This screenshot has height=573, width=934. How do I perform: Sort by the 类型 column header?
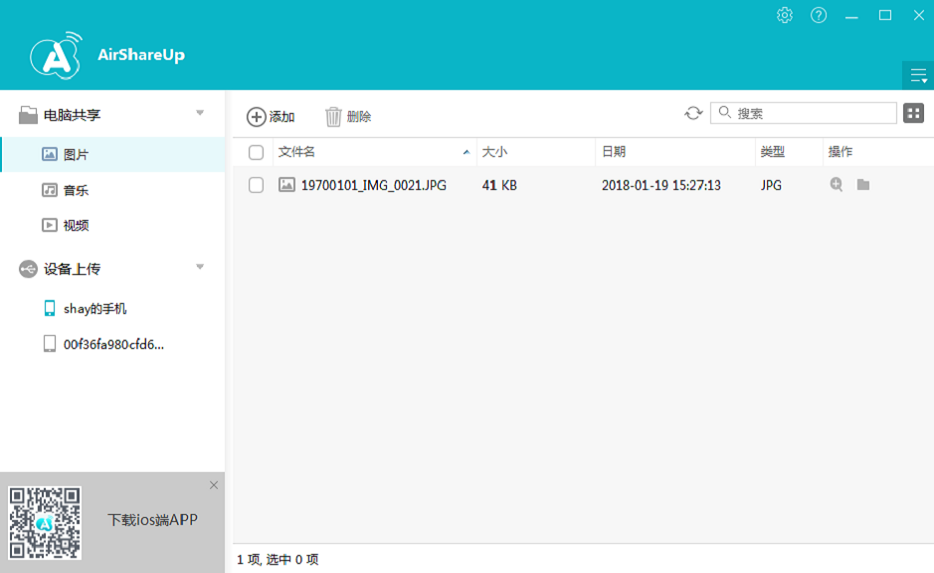coord(789,152)
